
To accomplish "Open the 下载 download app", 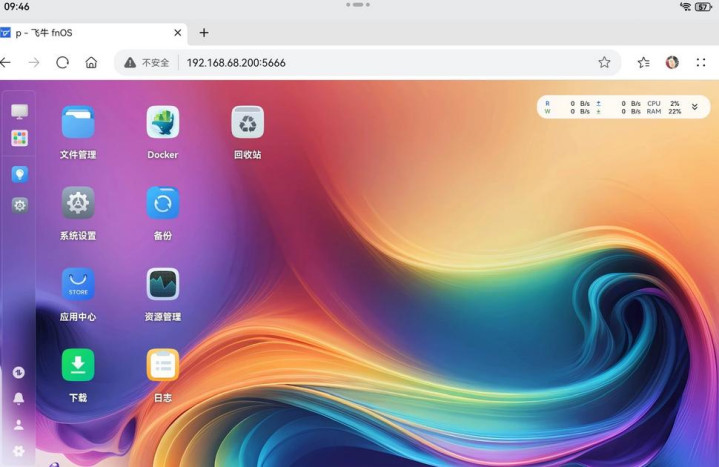I will [x=78, y=365].
